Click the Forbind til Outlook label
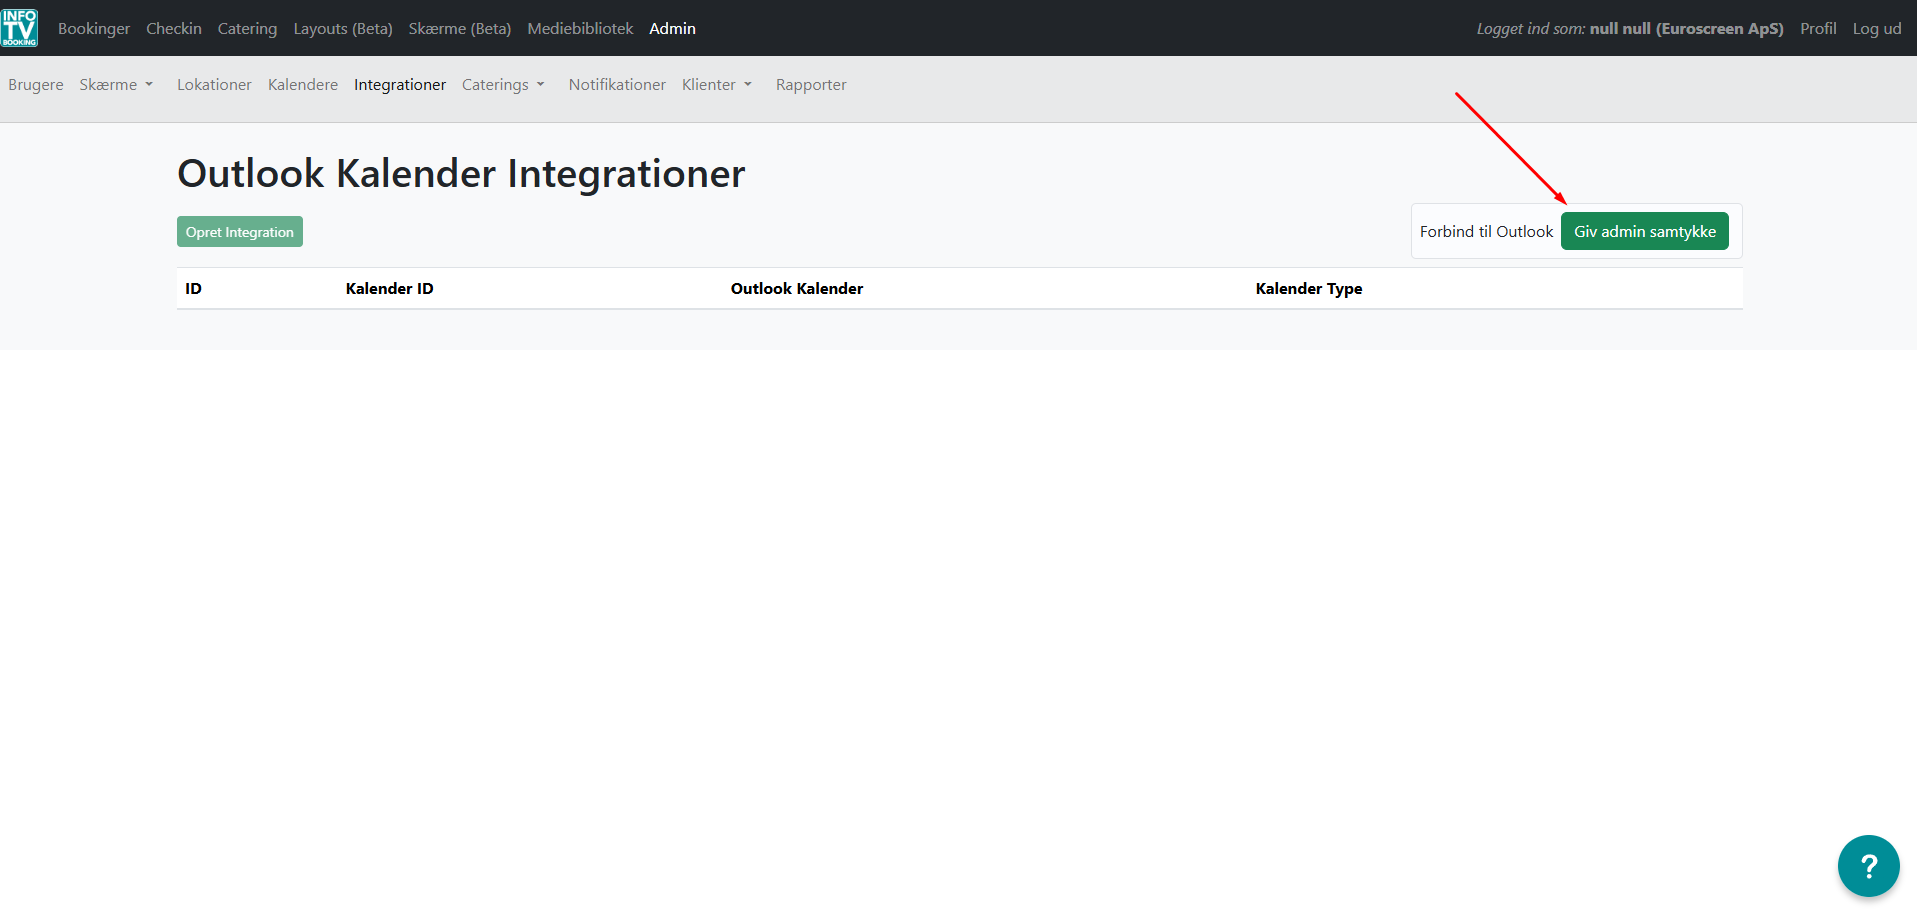This screenshot has height=916, width=1917. click(x=1486, y=232)
